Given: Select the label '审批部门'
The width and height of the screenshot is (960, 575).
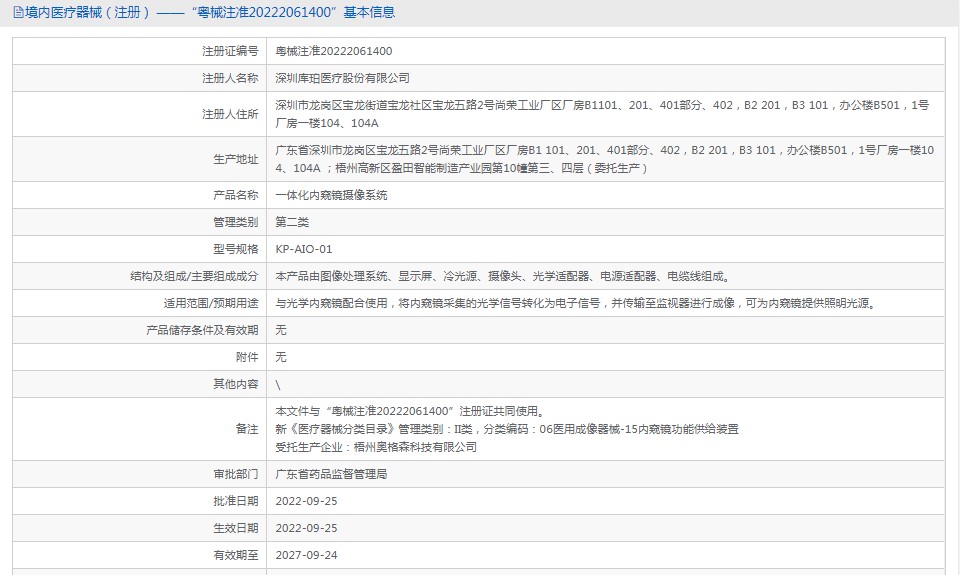Looking at the screenshot, I should (x=236, y=474).
